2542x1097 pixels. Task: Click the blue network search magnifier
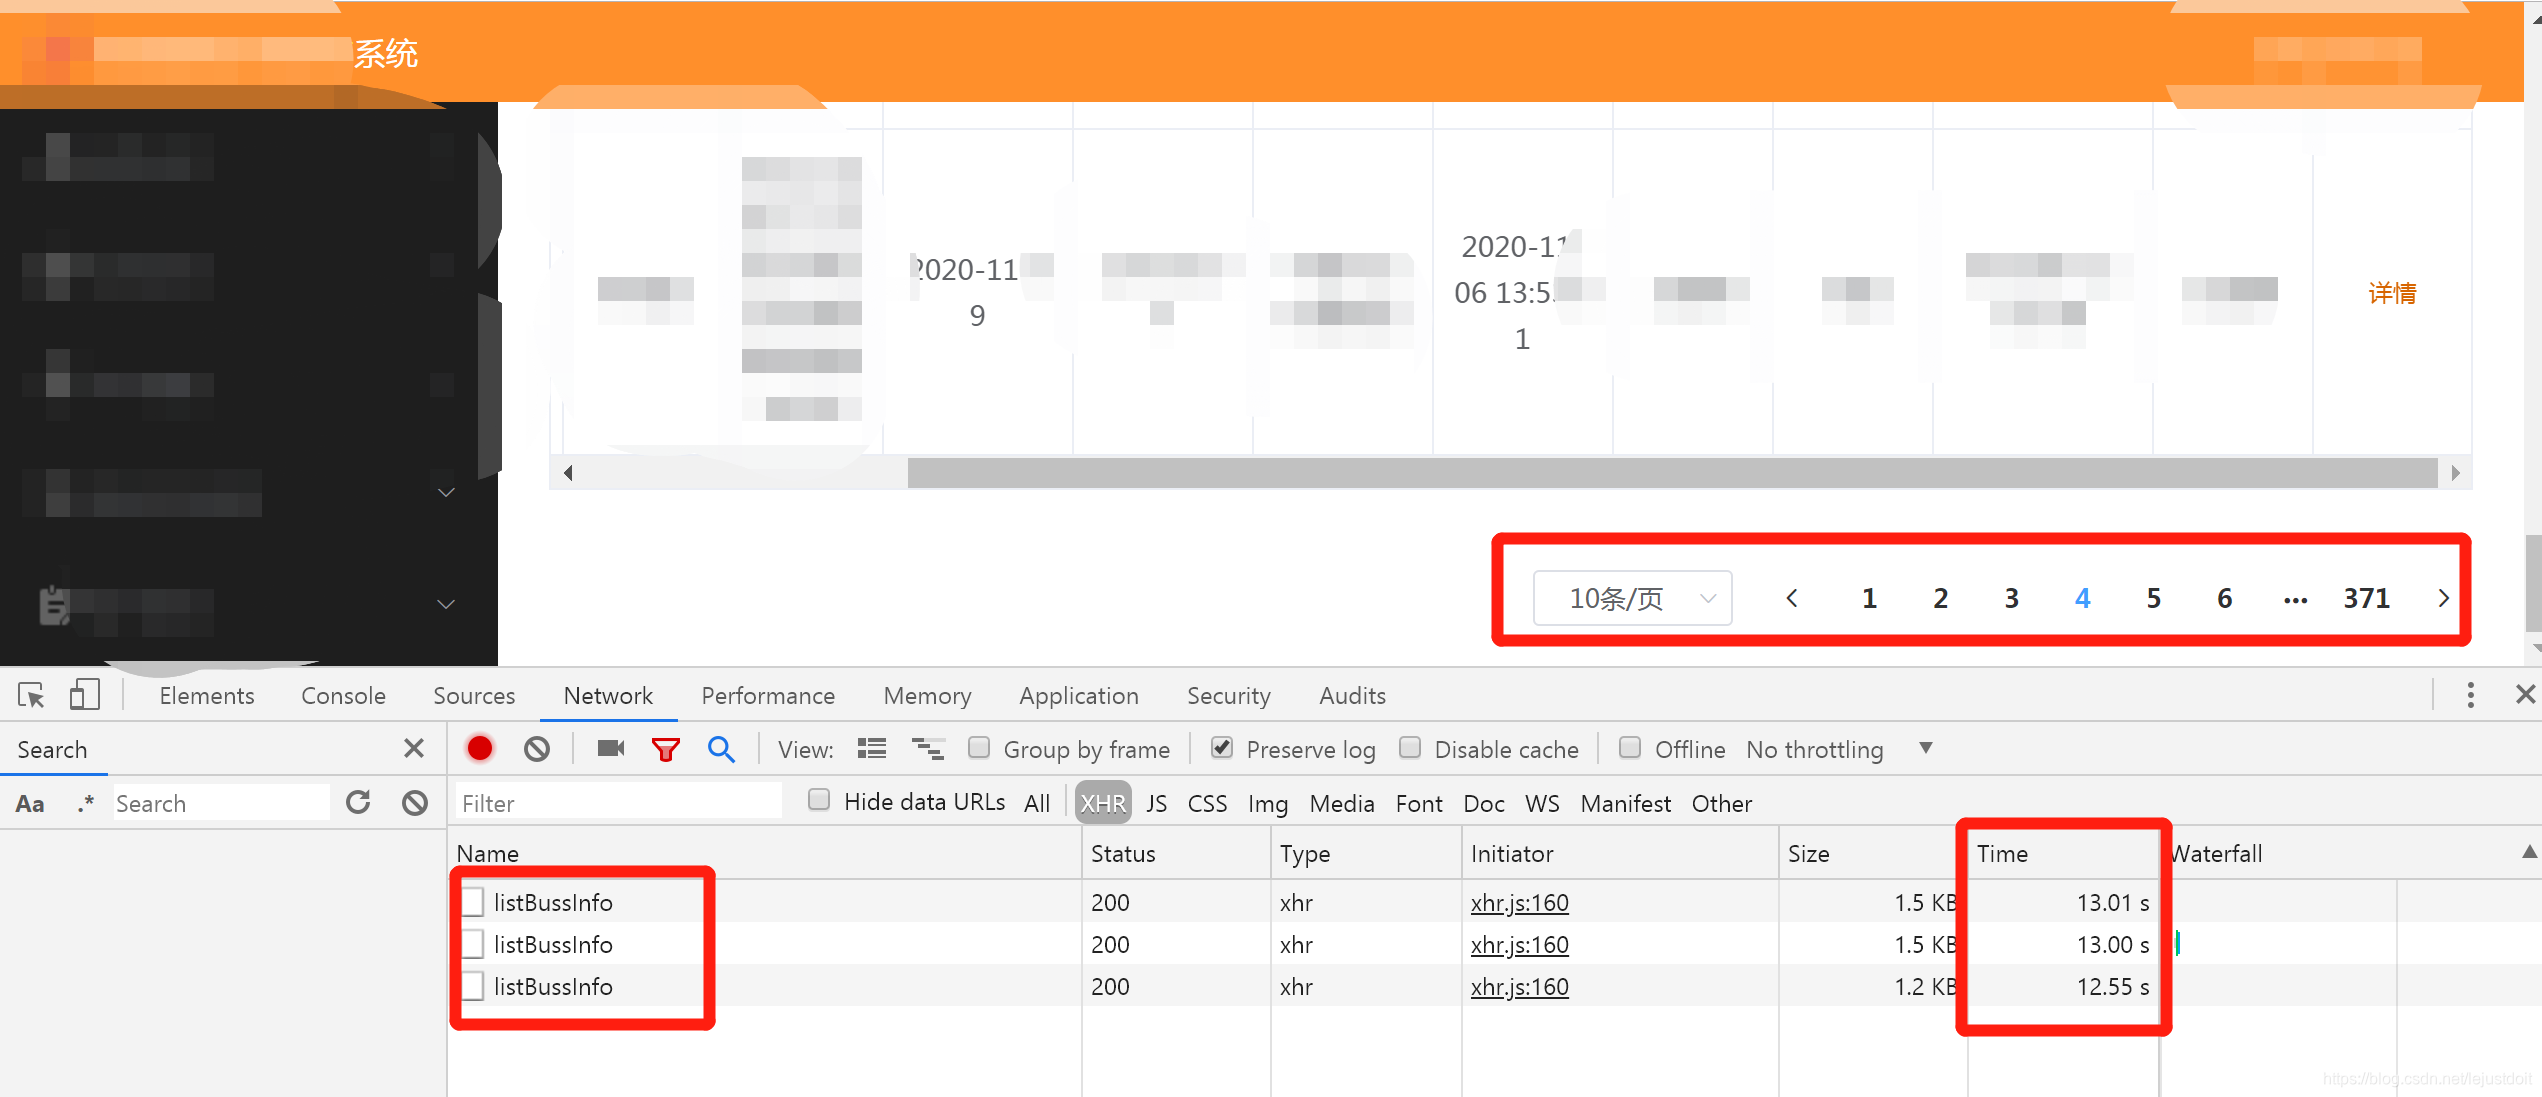721,749
